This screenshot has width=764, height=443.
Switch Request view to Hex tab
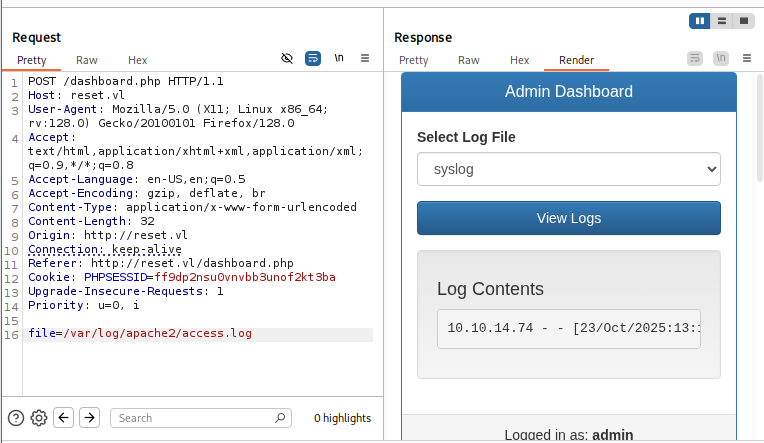click(137, 60)
